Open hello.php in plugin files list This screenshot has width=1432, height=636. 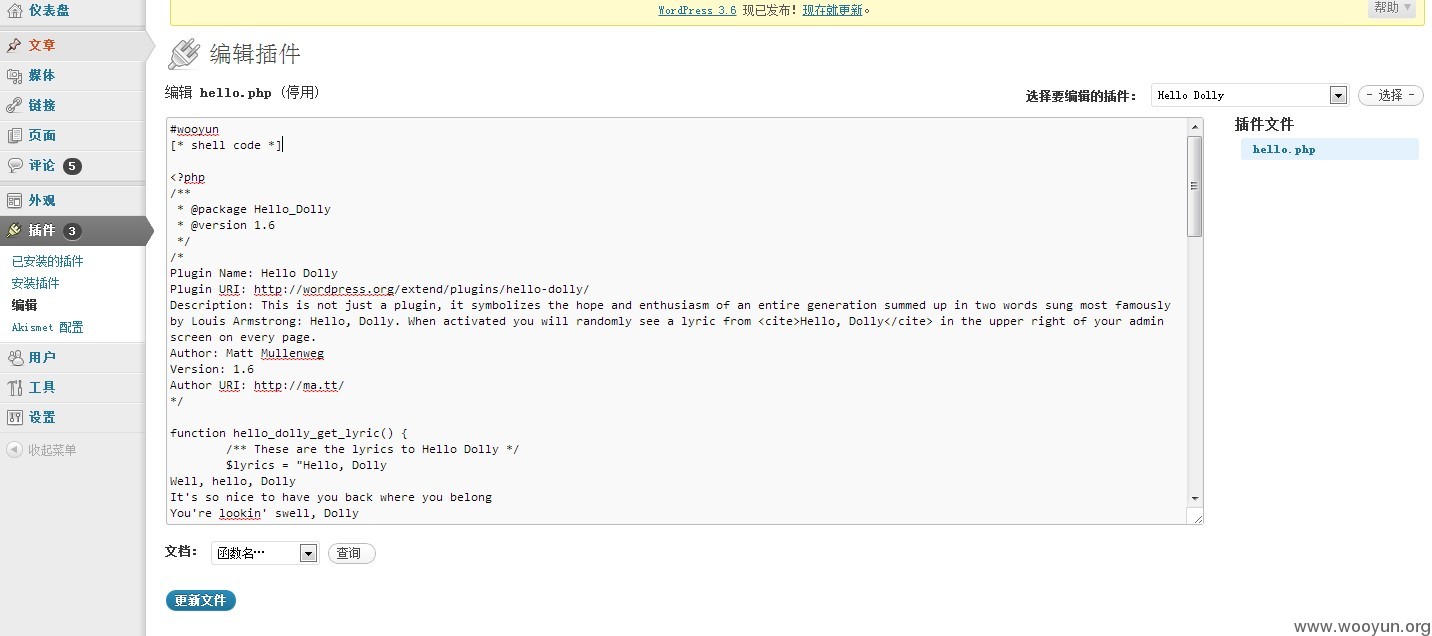[x=1284, y=149]
